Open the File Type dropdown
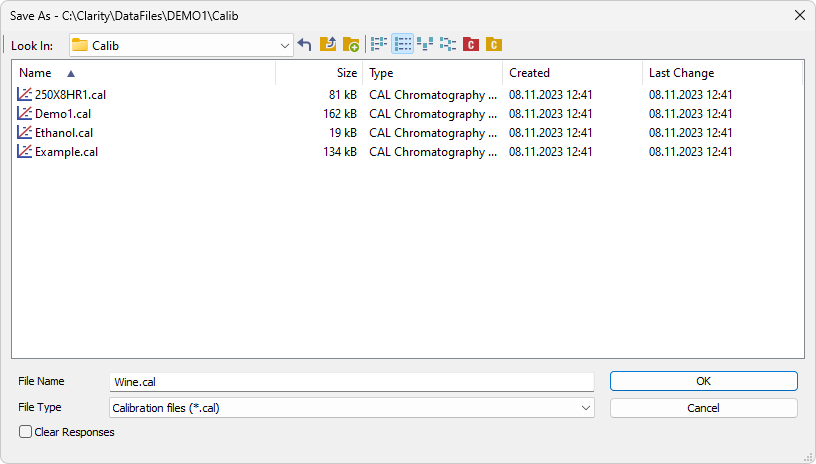816x464 pixels. 585,408
